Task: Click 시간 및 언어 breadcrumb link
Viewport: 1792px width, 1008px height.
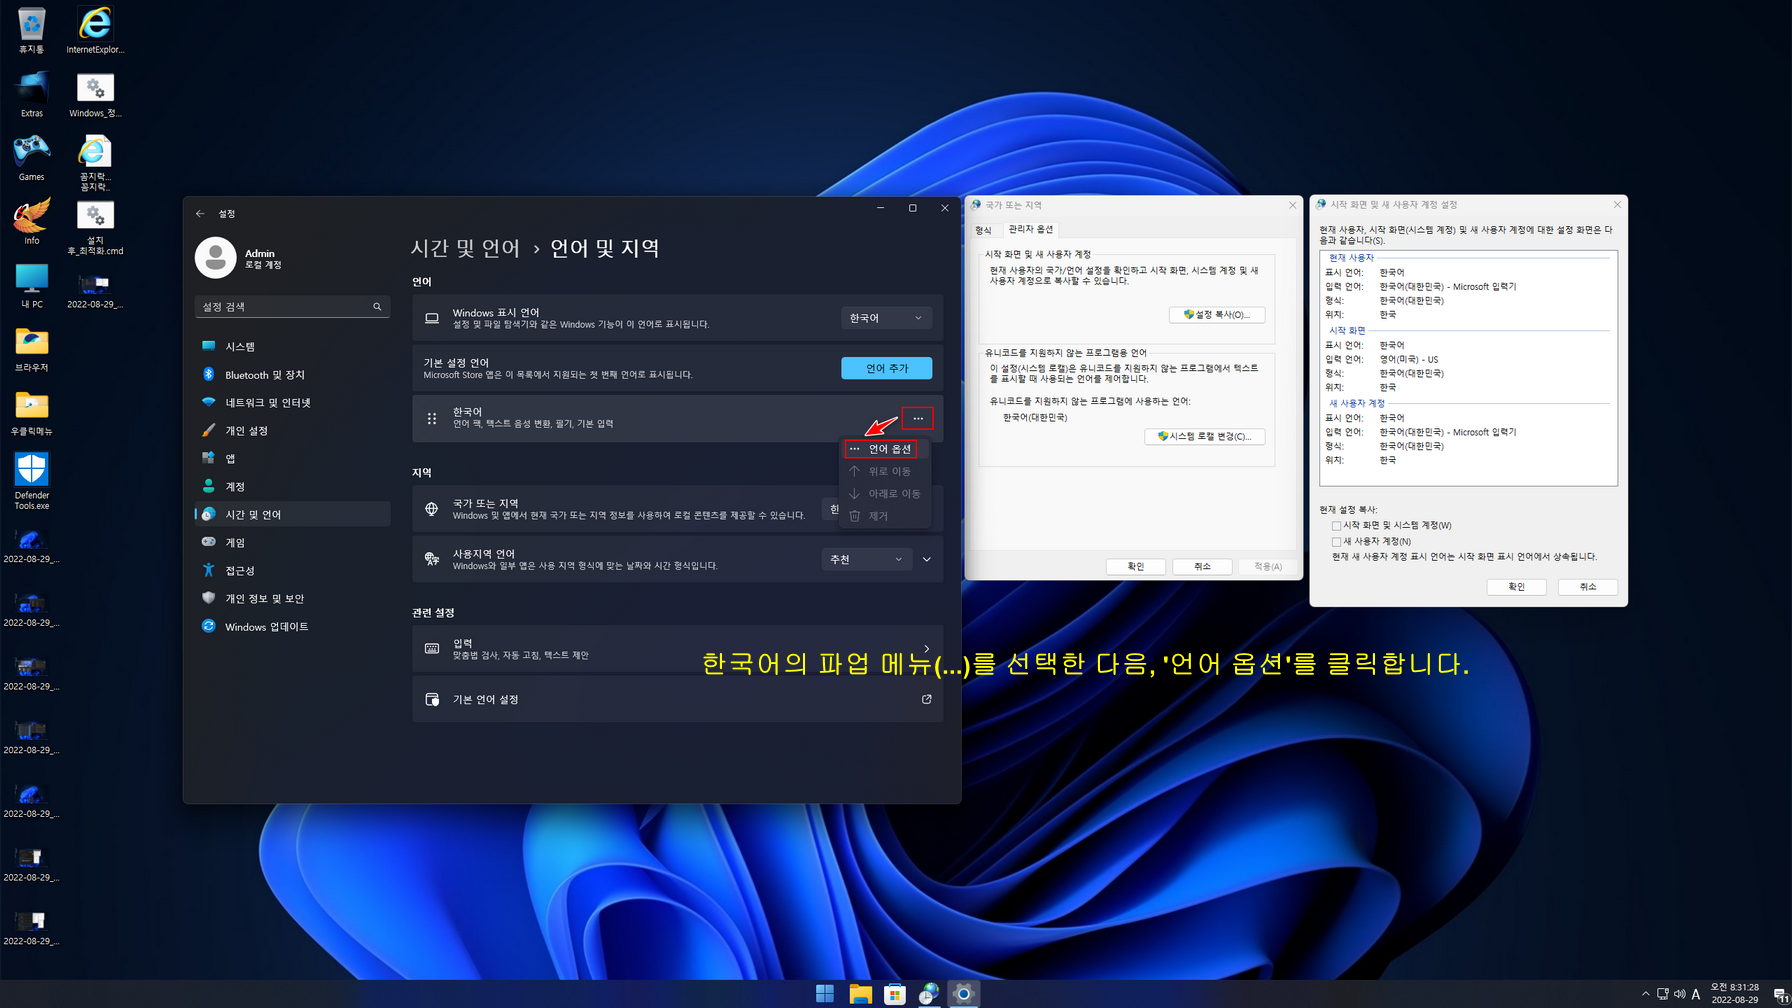Action: pos(466,248)
